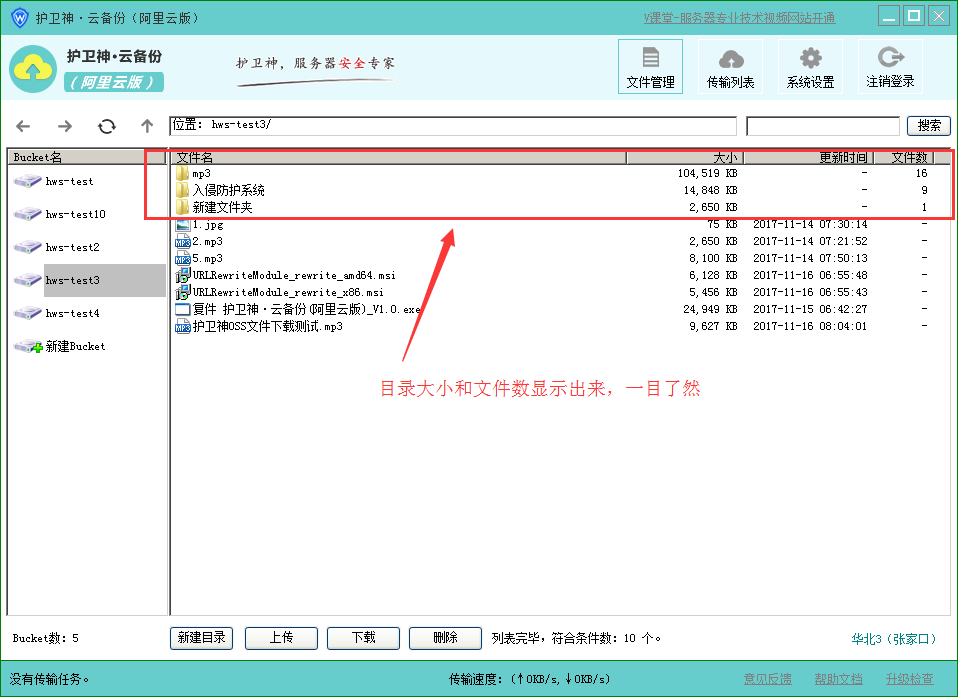Screen dimensions: 958x697
Task: Open the mp3 folder icon
Action: click(182, 173)
